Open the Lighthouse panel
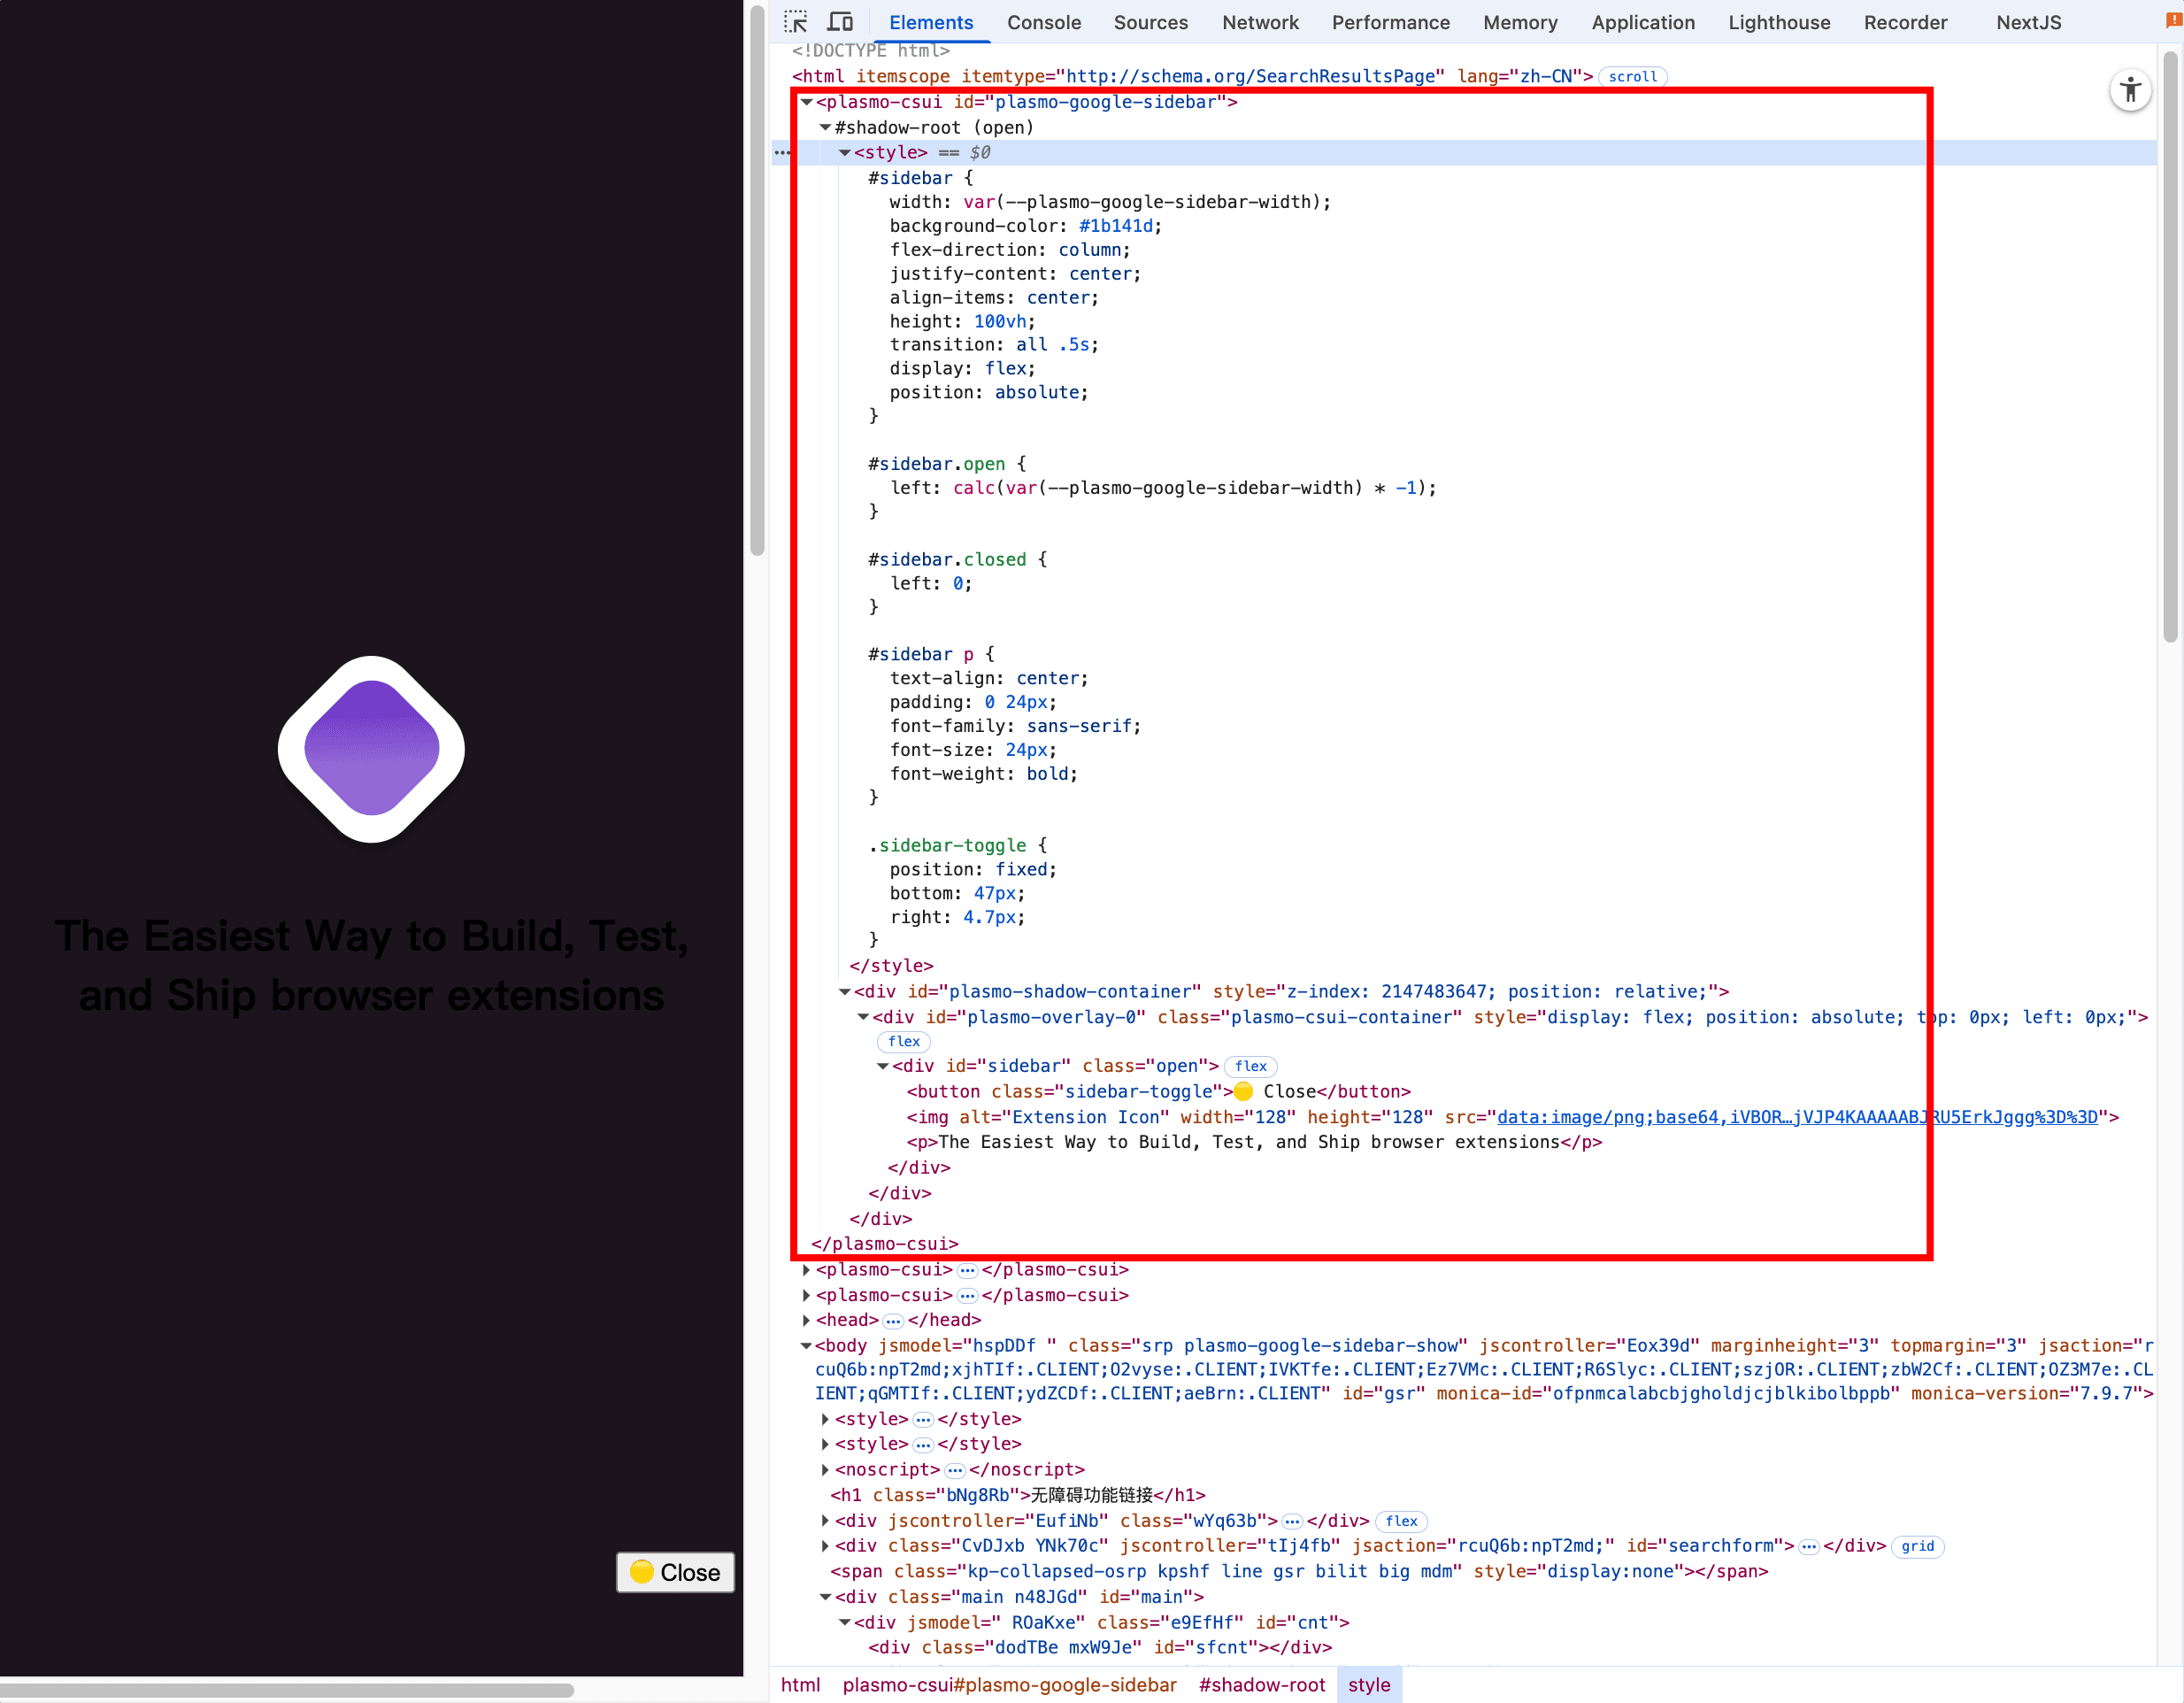This screenshot has width=2184, height=1703. [1779, 22]
